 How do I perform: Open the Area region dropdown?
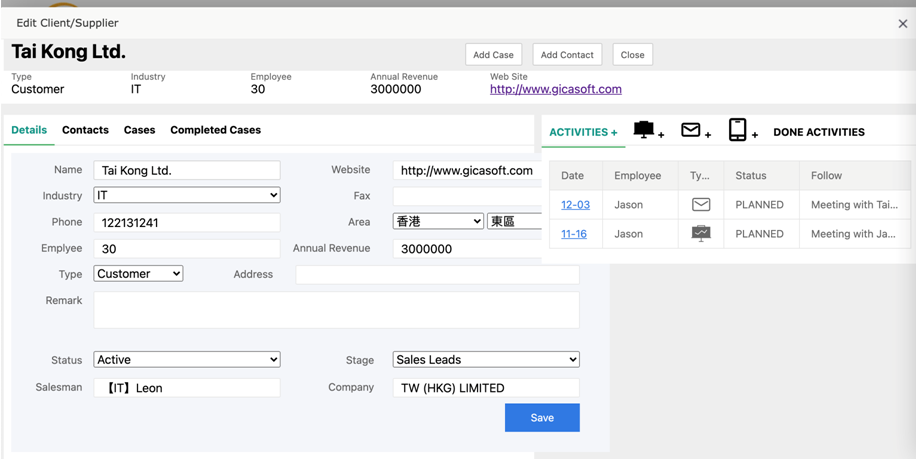[438, 222]
